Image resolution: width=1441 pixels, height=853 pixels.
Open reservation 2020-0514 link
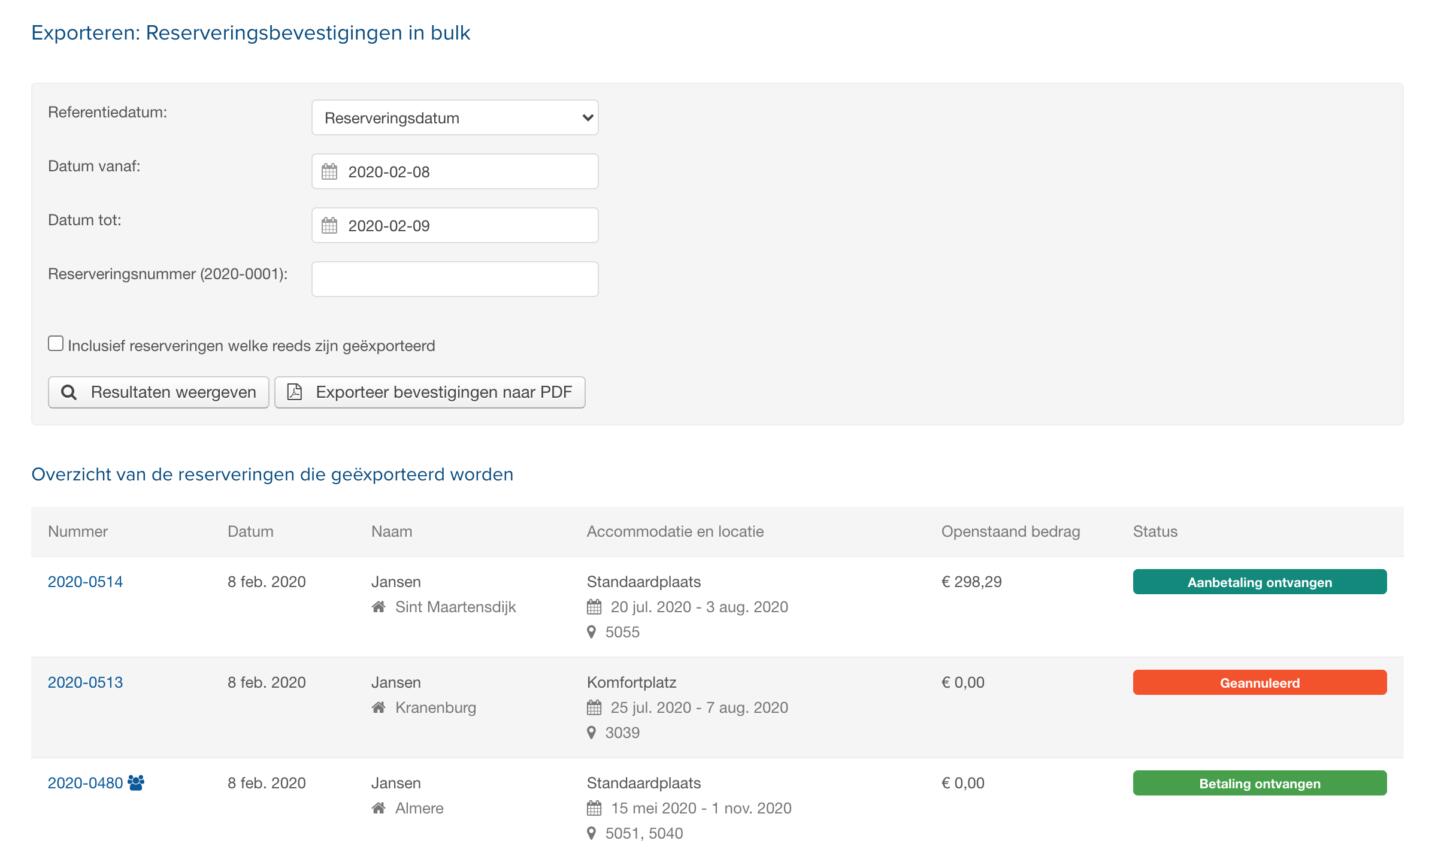(x=85, y=582)
